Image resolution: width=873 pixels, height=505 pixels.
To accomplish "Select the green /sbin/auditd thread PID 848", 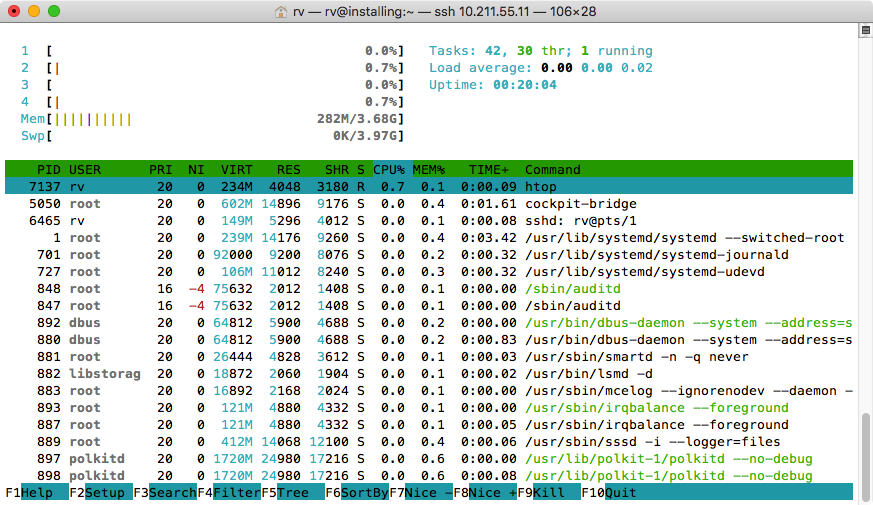I will [x=429, y=288].
